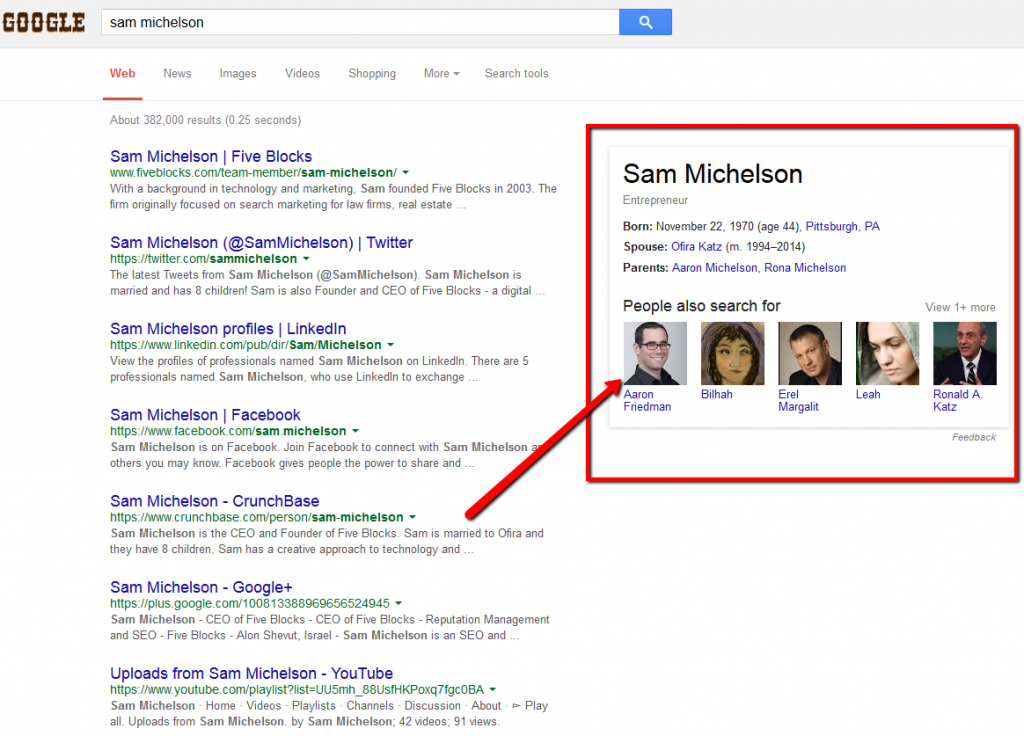Expand the arrow beside twitter.com URL

point(306,259)
